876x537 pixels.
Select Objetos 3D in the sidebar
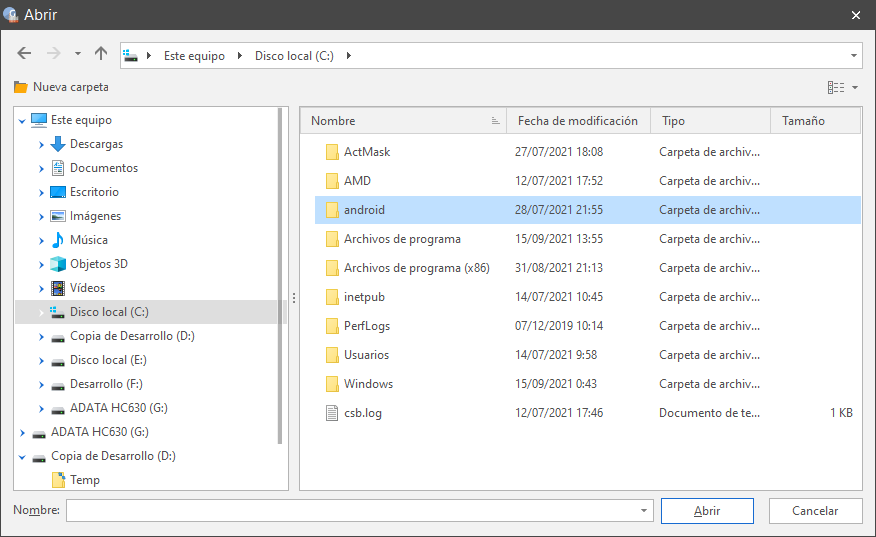click(98, 264)
